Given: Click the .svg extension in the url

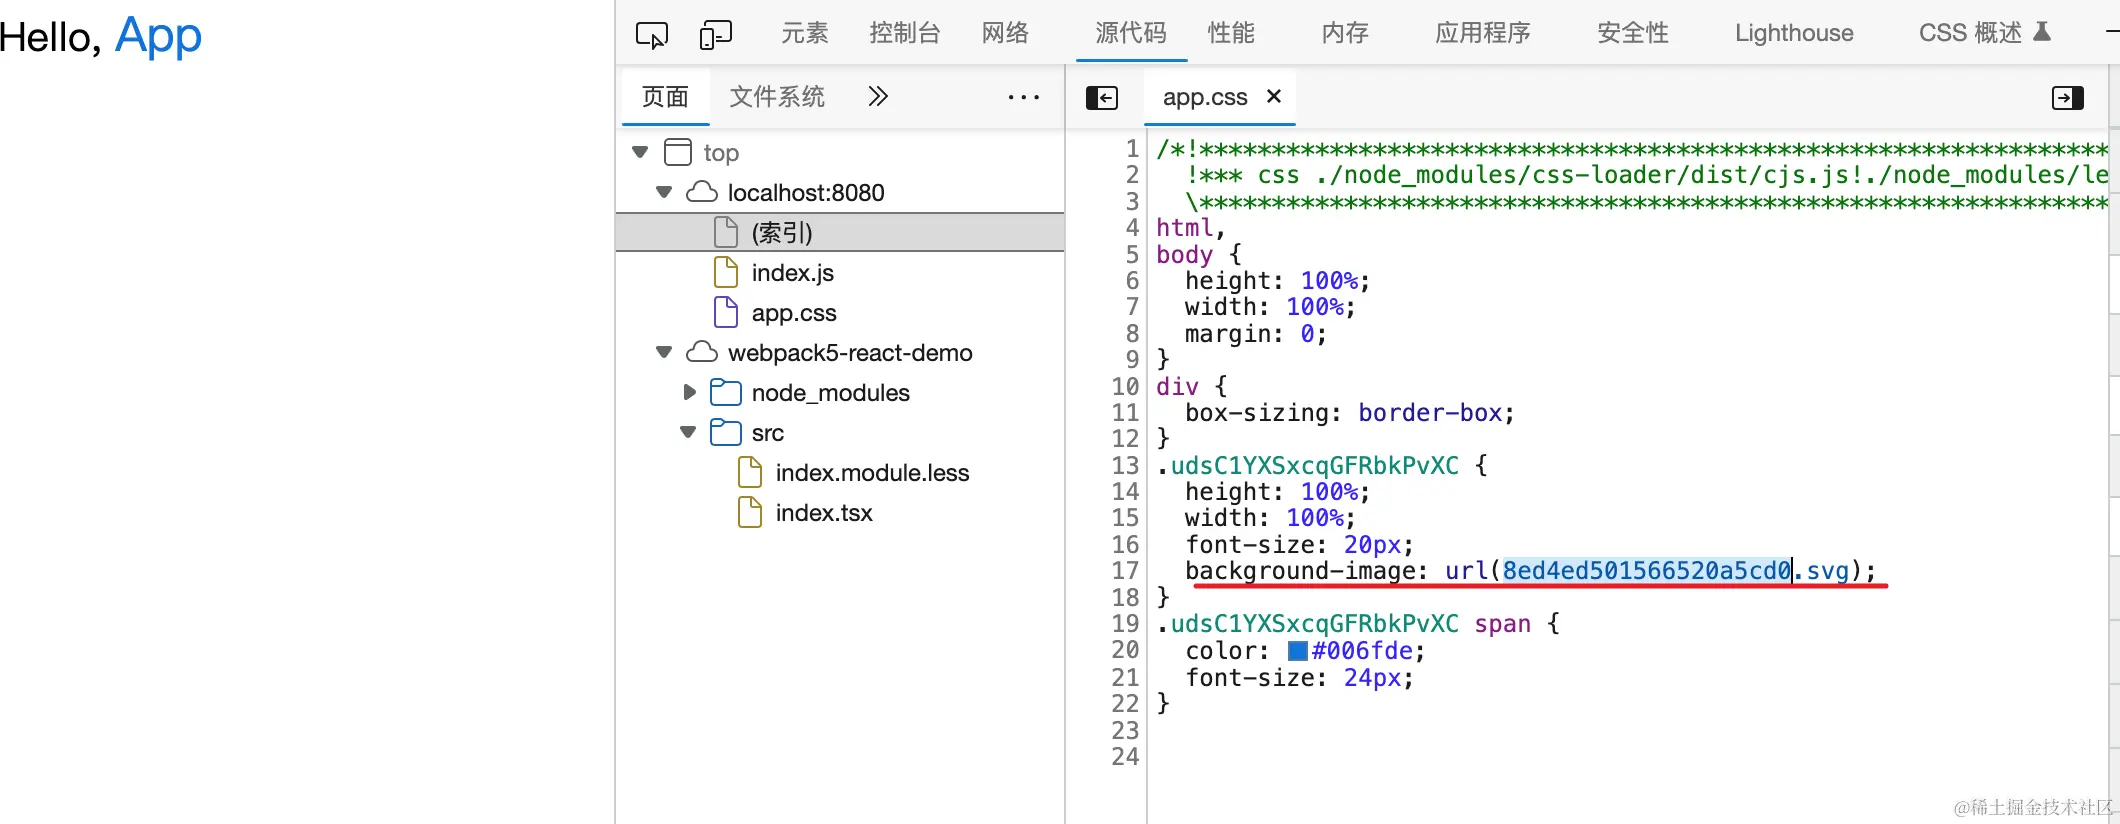Looking at the screenshot, I should tap(1821, 571).
